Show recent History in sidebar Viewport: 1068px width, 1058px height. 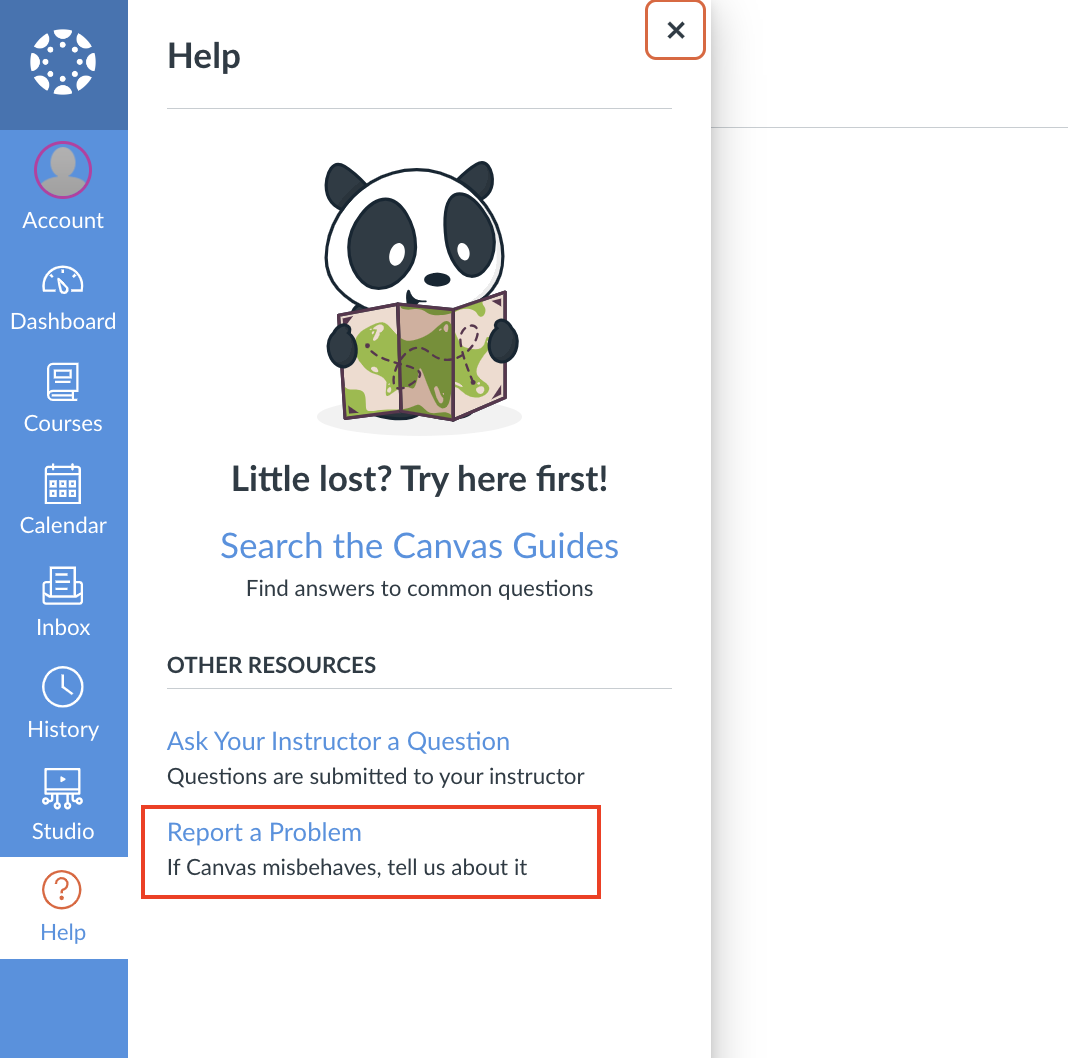click(x=63, y=704)
